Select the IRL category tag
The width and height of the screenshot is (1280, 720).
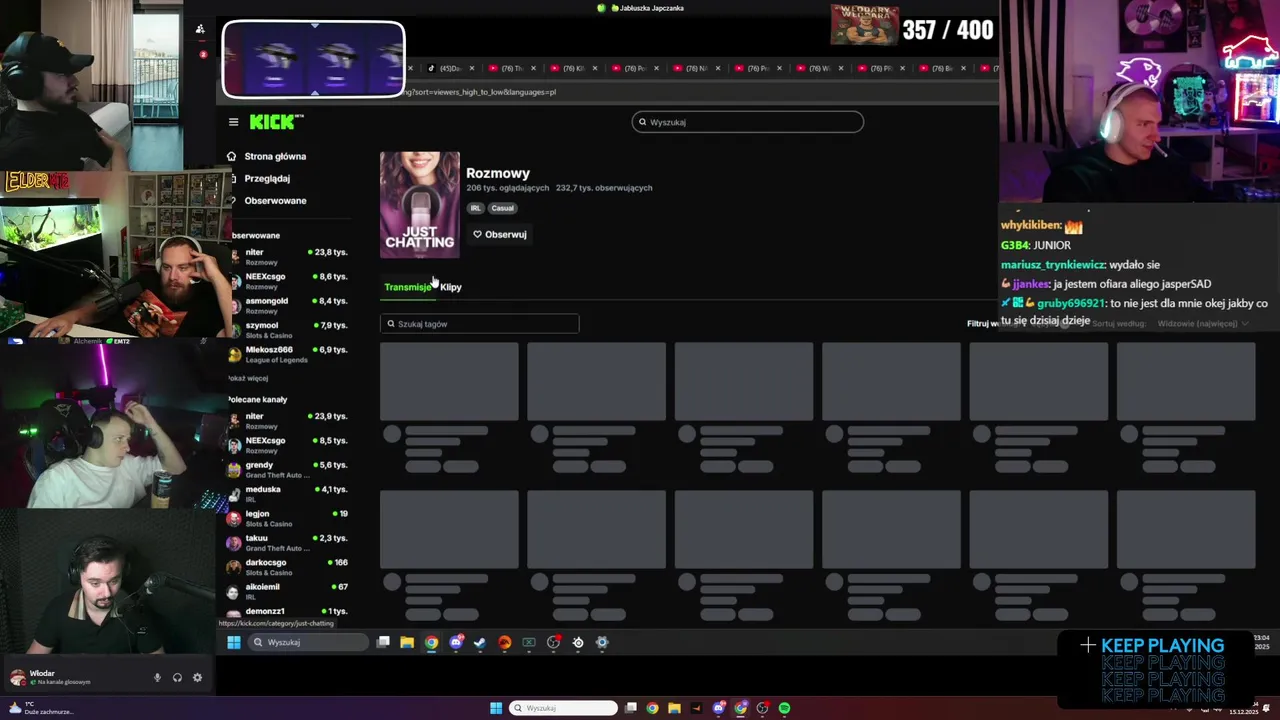click(x=475, y=208)
